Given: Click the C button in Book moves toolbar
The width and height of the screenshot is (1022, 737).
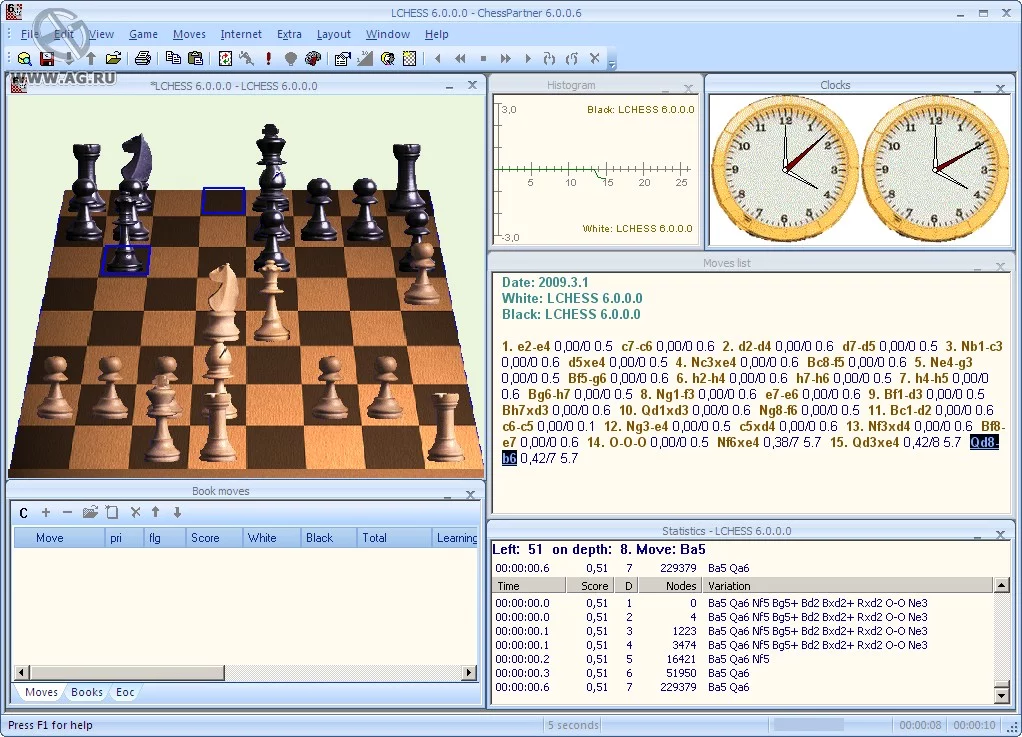Looking at the screenshot, I should tap(23, 513).
